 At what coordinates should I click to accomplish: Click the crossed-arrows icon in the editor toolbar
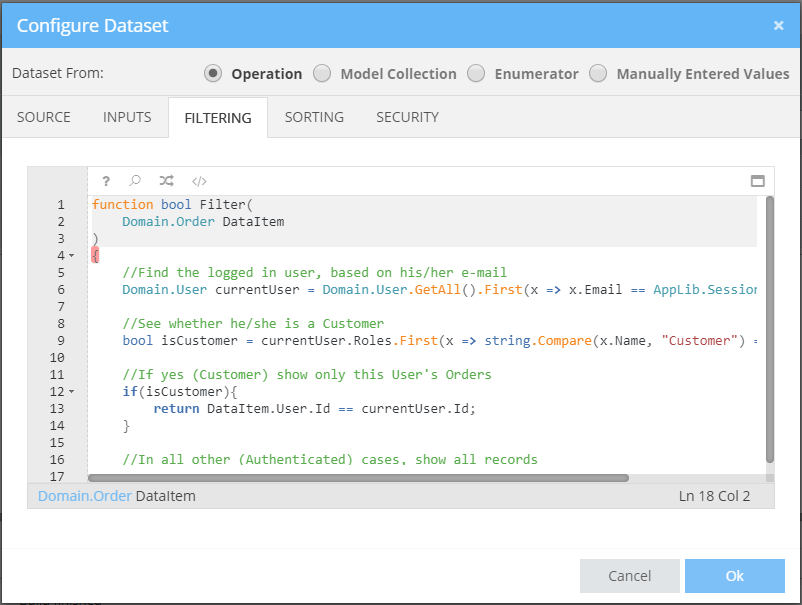[166, 181]
